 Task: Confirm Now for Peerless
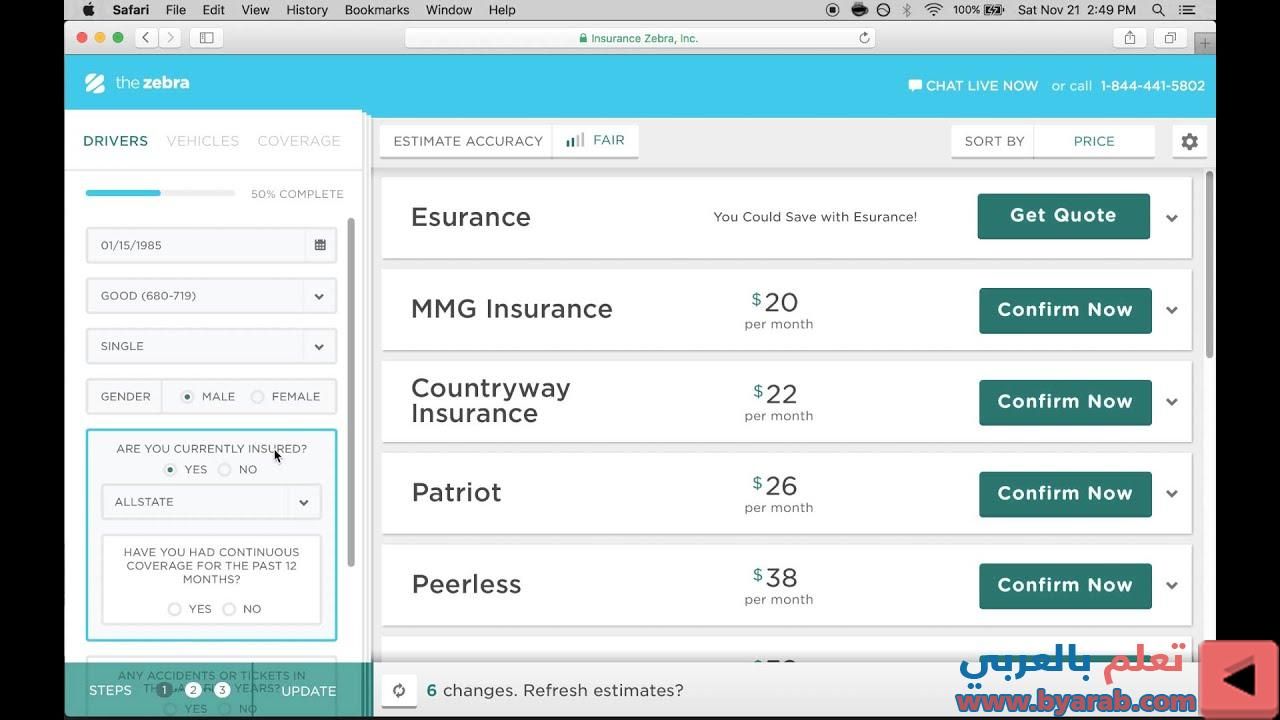pos(1065,586)
